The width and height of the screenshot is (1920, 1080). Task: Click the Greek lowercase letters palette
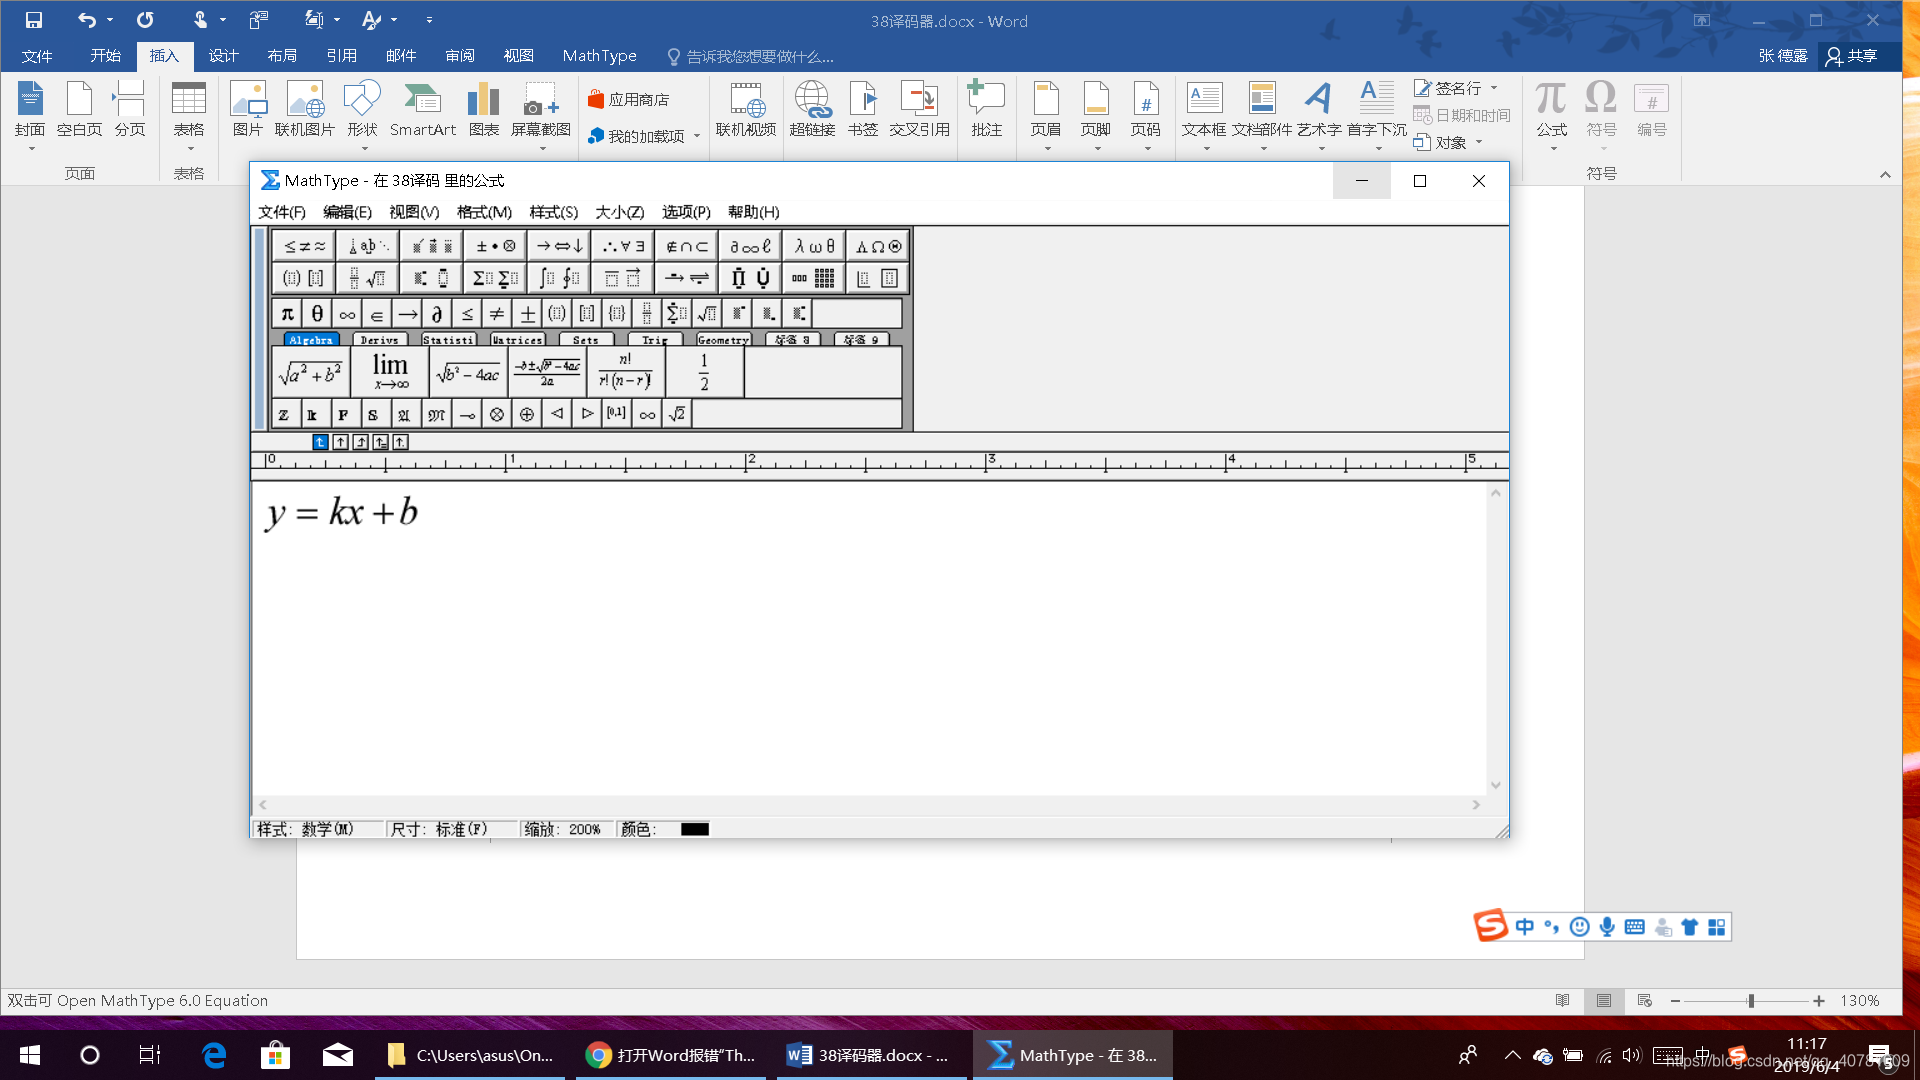[x=814, y=246]
